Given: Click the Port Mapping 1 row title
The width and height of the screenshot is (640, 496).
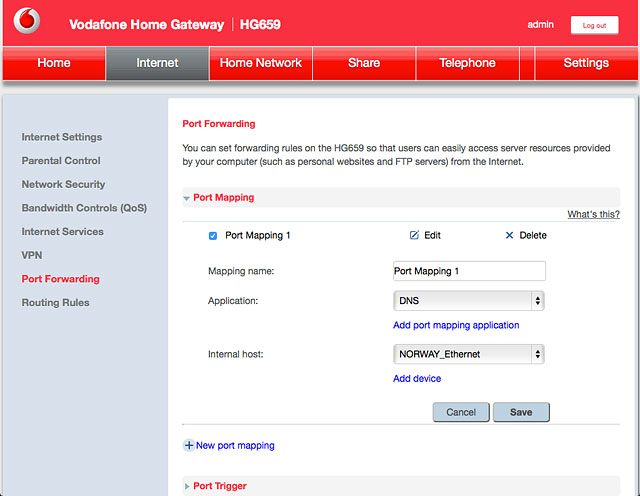Looking at the screenshot, I should [x=258, y=236].
